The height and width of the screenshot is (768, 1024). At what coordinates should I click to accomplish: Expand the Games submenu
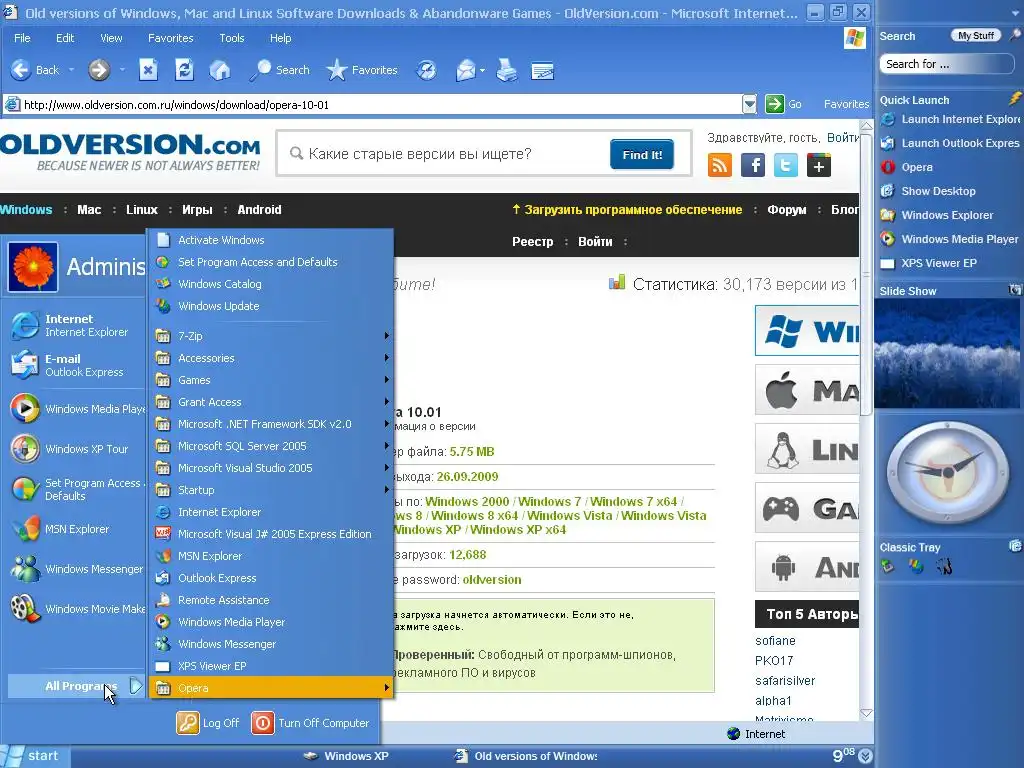pyautogui.click(x=272, y=380)
